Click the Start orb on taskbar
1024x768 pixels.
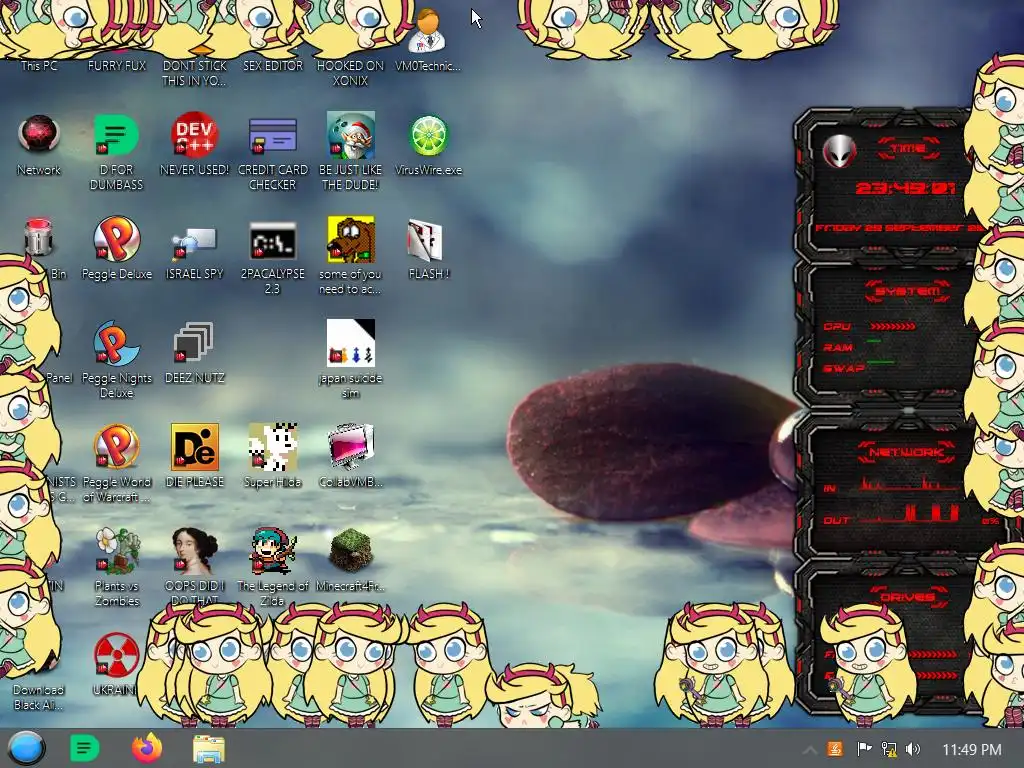(26, 748)
